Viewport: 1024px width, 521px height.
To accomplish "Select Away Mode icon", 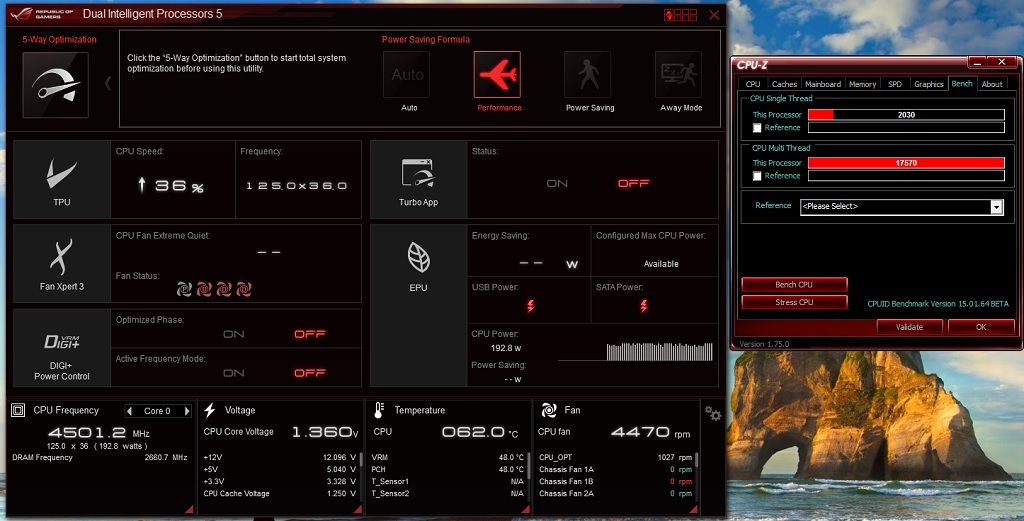I will tap(679, 75).
